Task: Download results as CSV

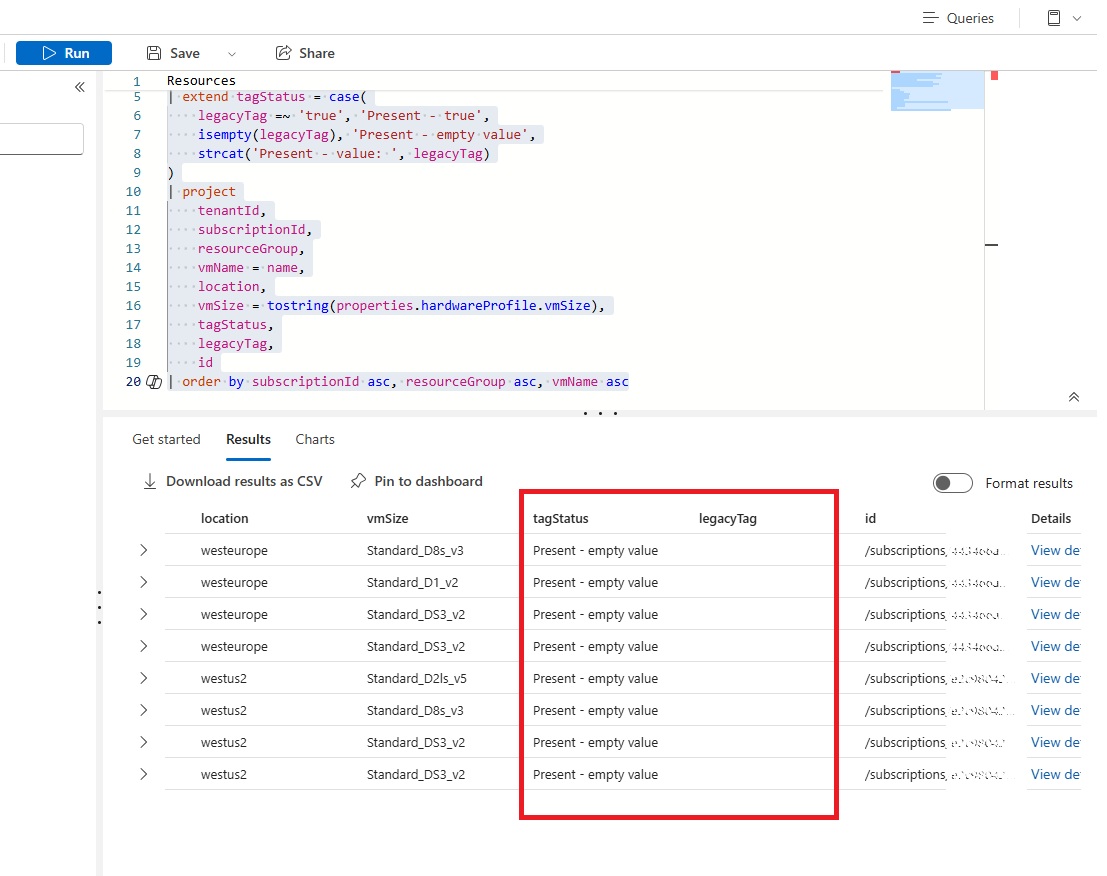Action: coord(233,481)
